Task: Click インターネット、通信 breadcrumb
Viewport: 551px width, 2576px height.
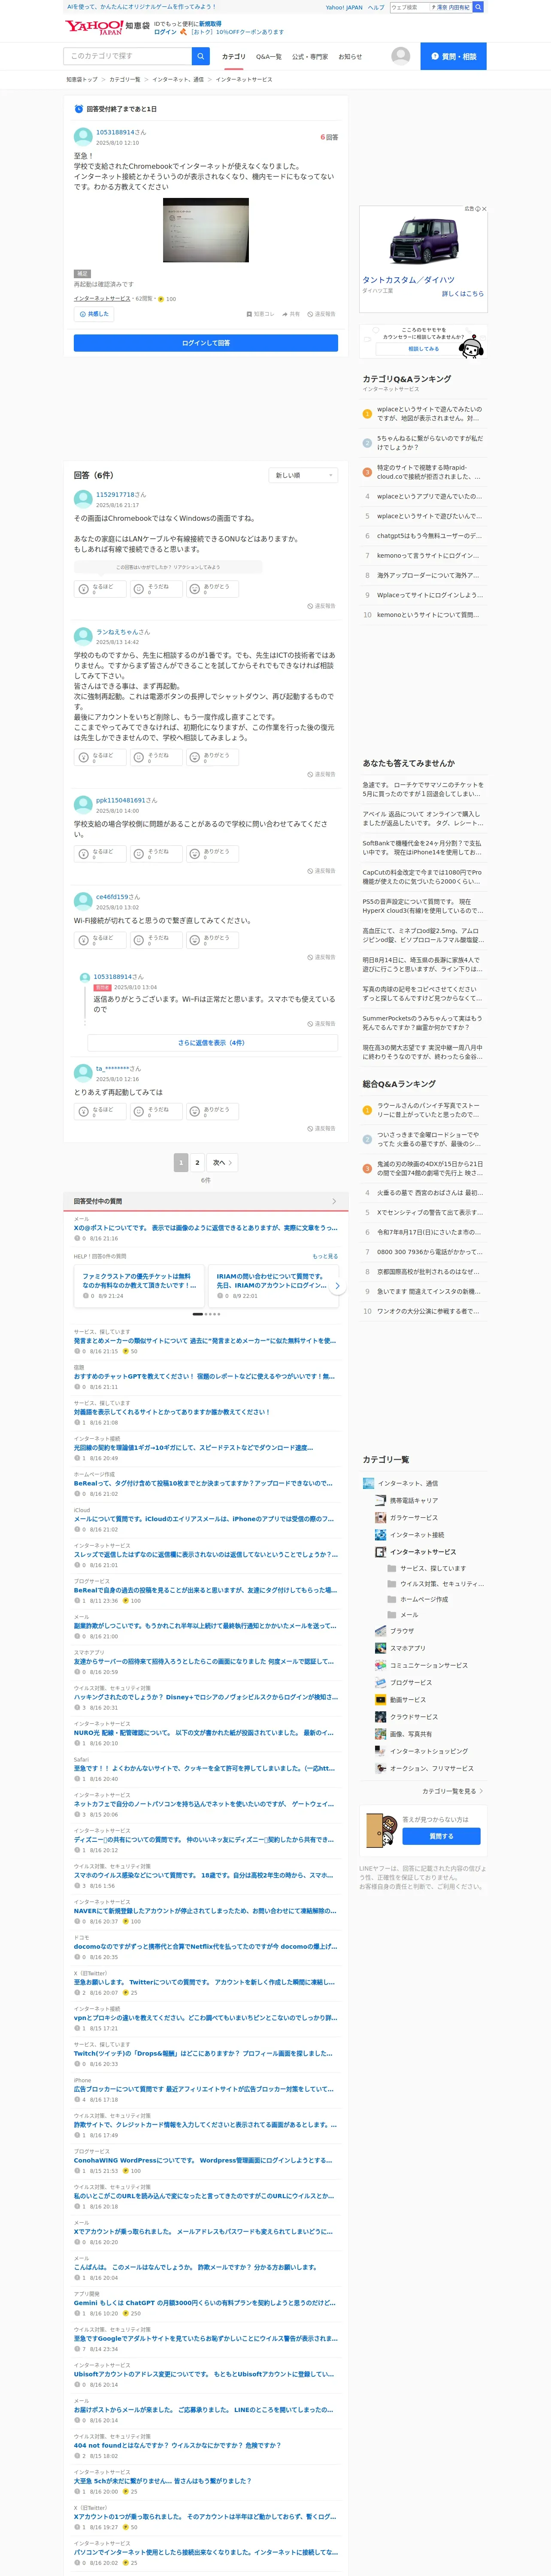Action: tap(178, 79)
